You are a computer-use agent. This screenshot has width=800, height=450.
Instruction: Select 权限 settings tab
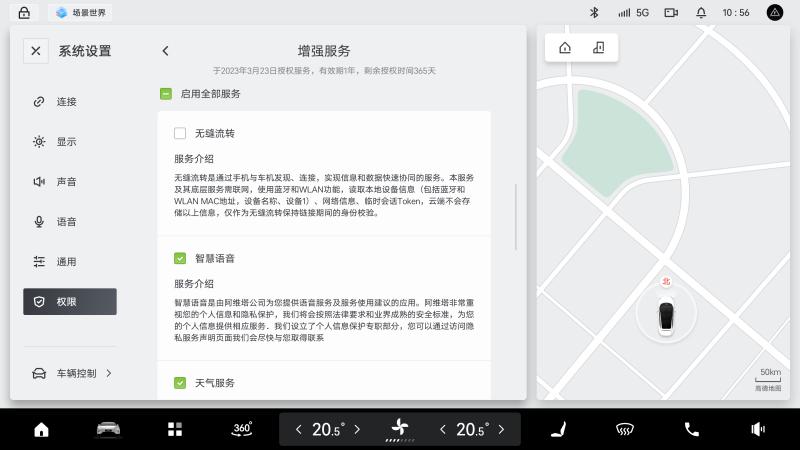pyautogui.click(x=70, y=302)
